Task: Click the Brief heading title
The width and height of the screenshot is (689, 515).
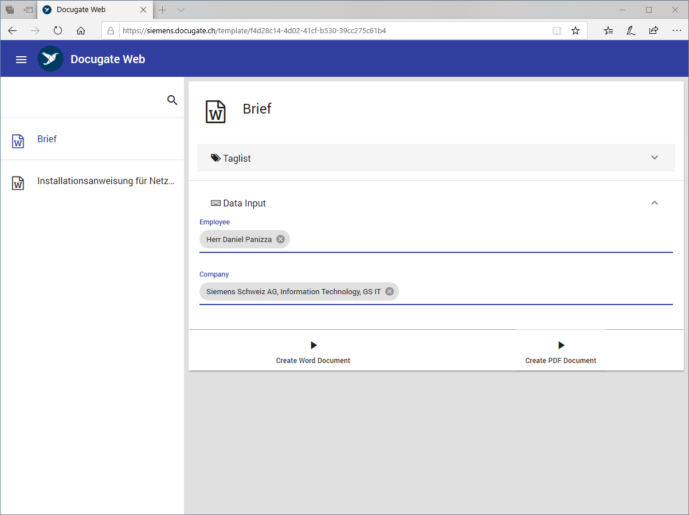Action: [x=257, y=109]
